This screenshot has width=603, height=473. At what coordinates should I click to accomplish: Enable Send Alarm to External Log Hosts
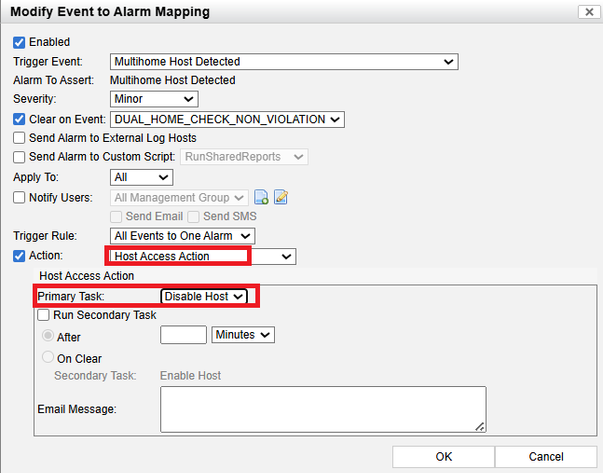click(19, 138)
